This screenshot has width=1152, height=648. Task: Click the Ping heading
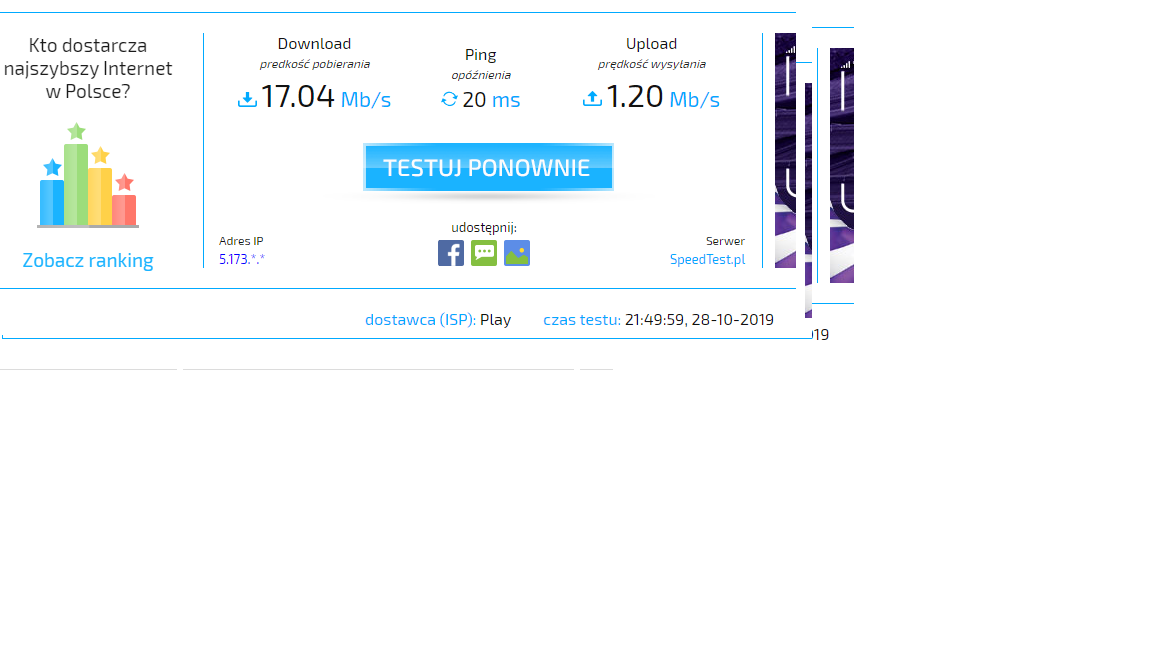[480, 55]
